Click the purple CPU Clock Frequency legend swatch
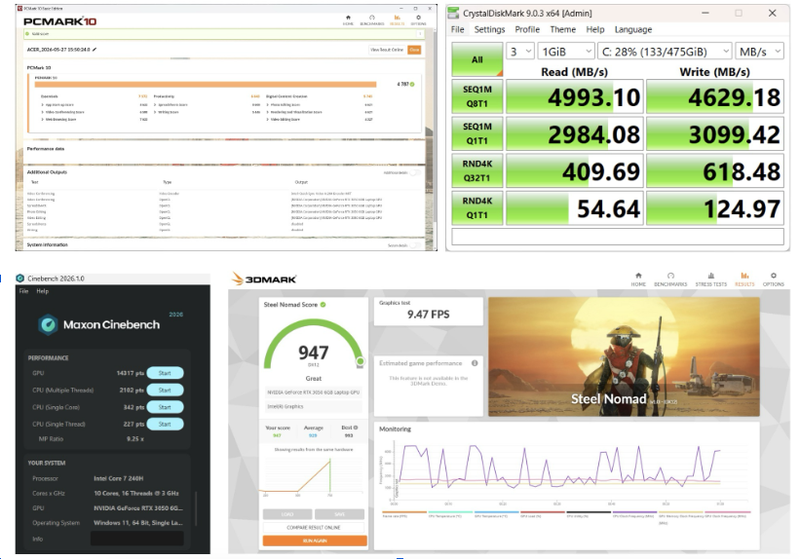 pyautogui.click(x=634, y=512)
